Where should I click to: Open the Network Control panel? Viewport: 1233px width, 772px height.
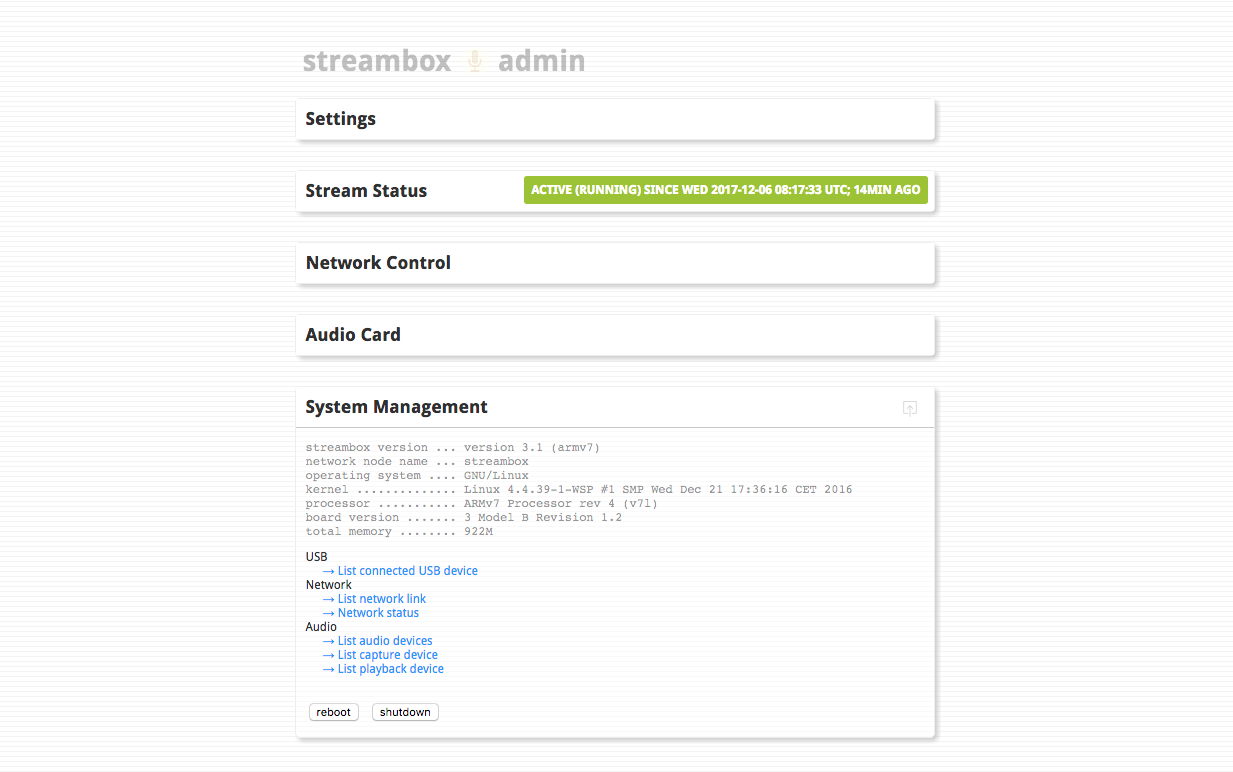click(378, 263)
